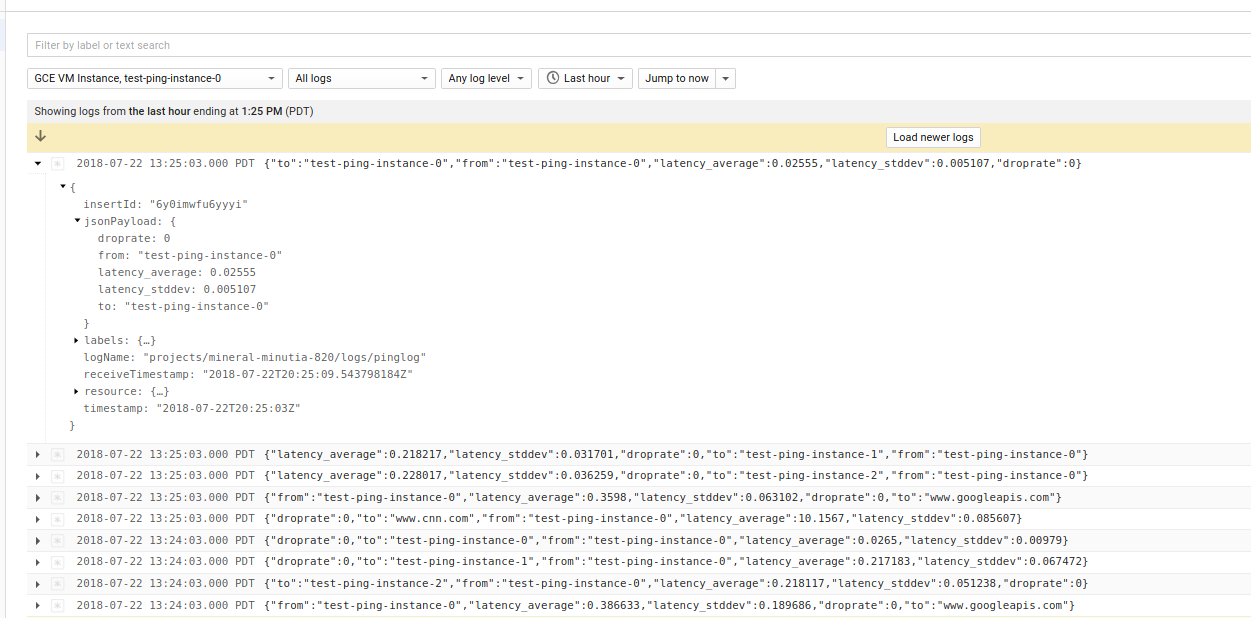The height and width of the screenshot is (618, 1251).
Task: Click the Load newer logs button
Action: pos(932,137)
